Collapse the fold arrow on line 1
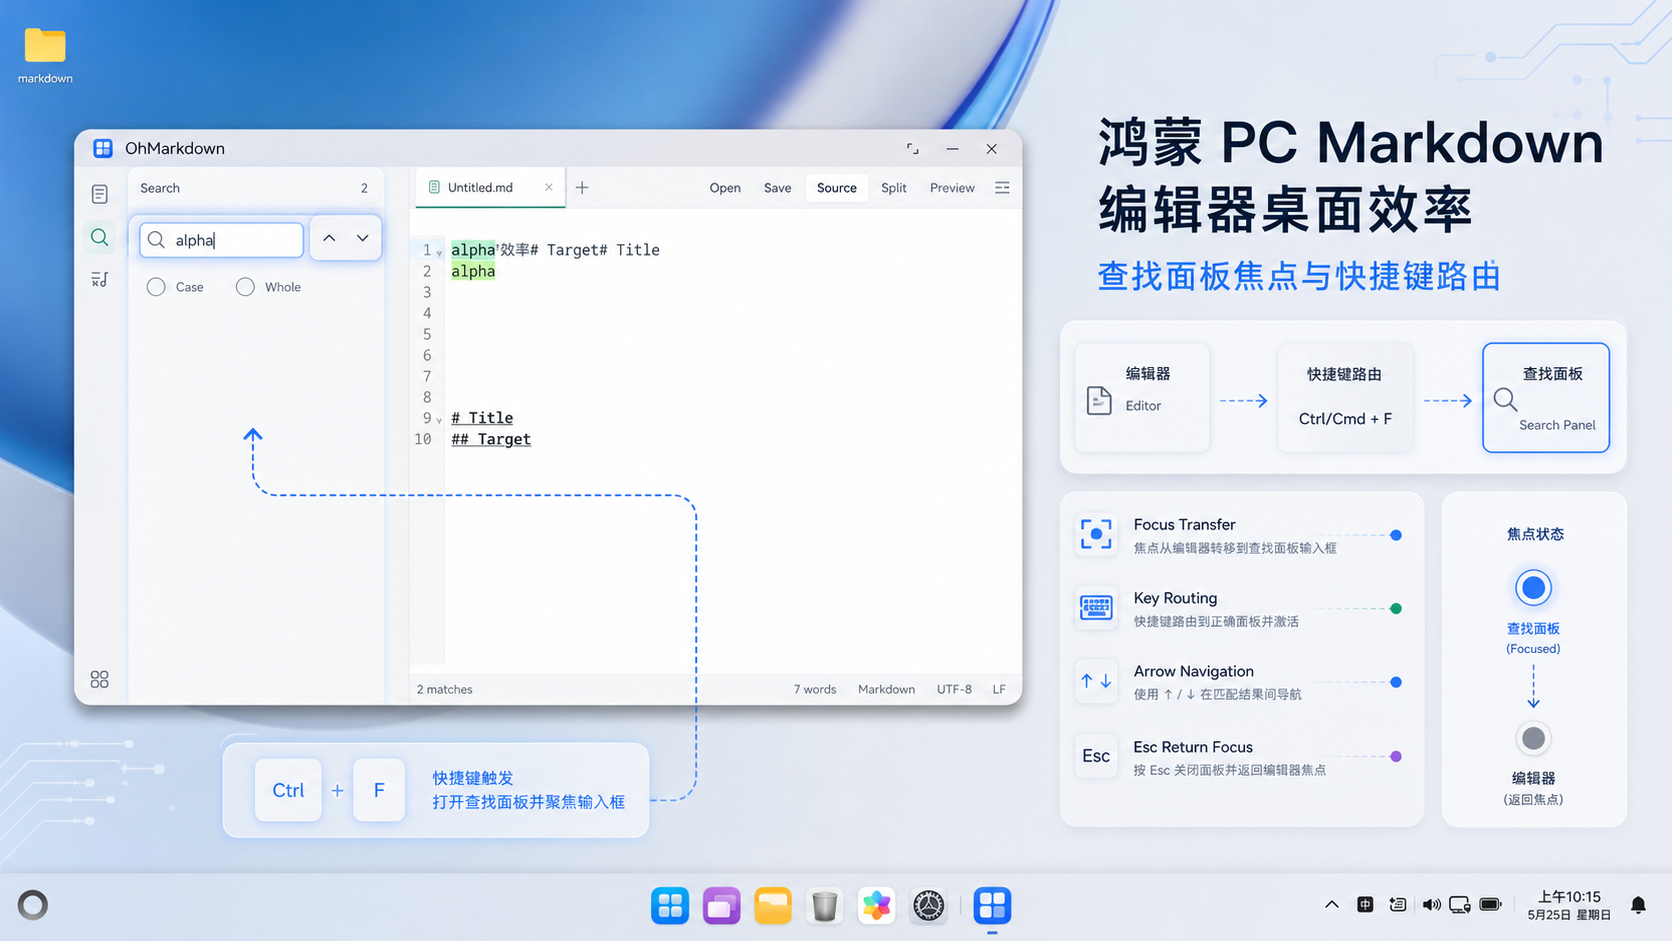 (x=439, y=253)
